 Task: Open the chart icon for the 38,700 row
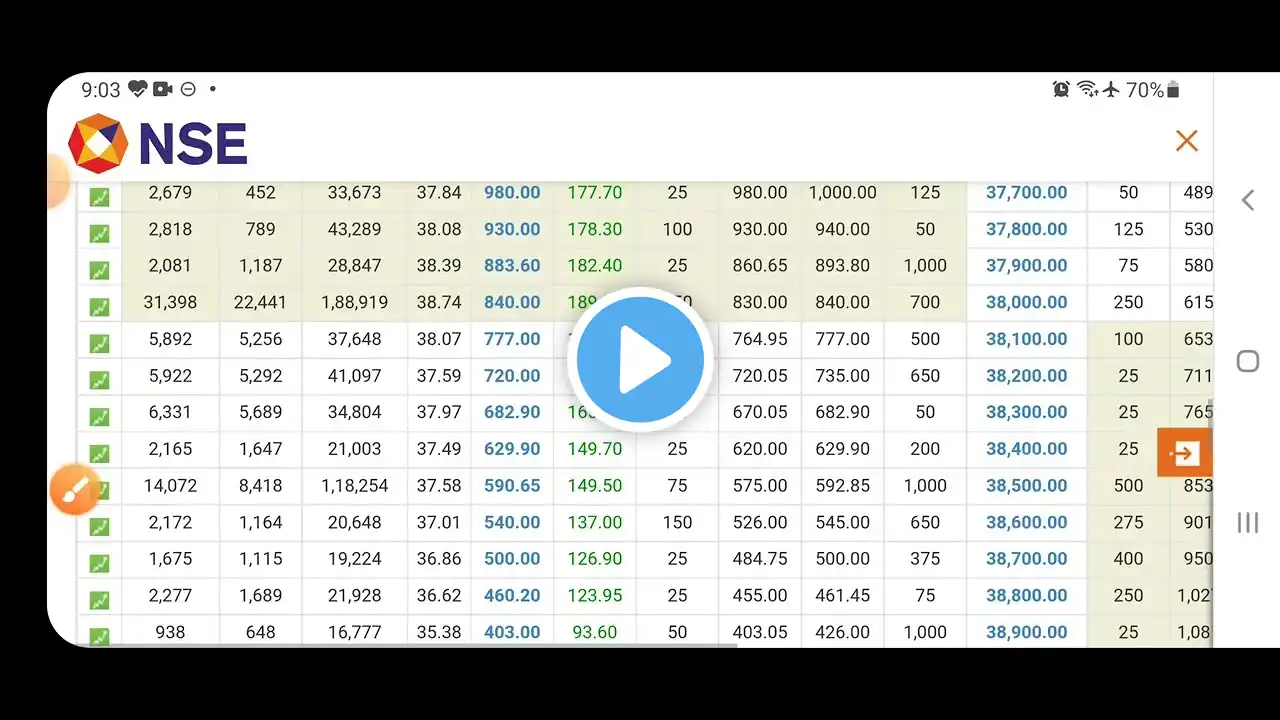click(99, 564)
